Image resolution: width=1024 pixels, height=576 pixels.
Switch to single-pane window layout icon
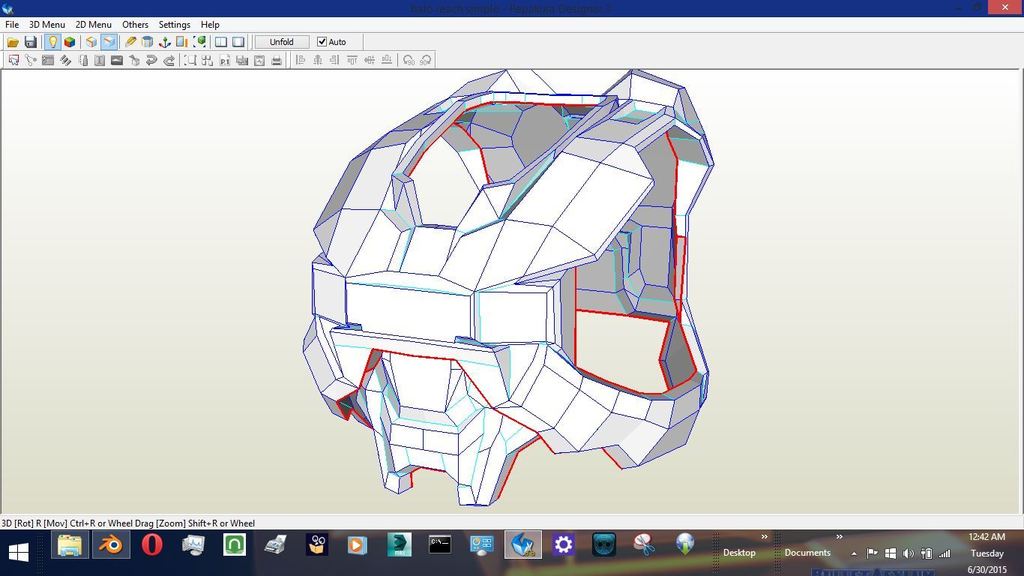(x=238, y=42)
